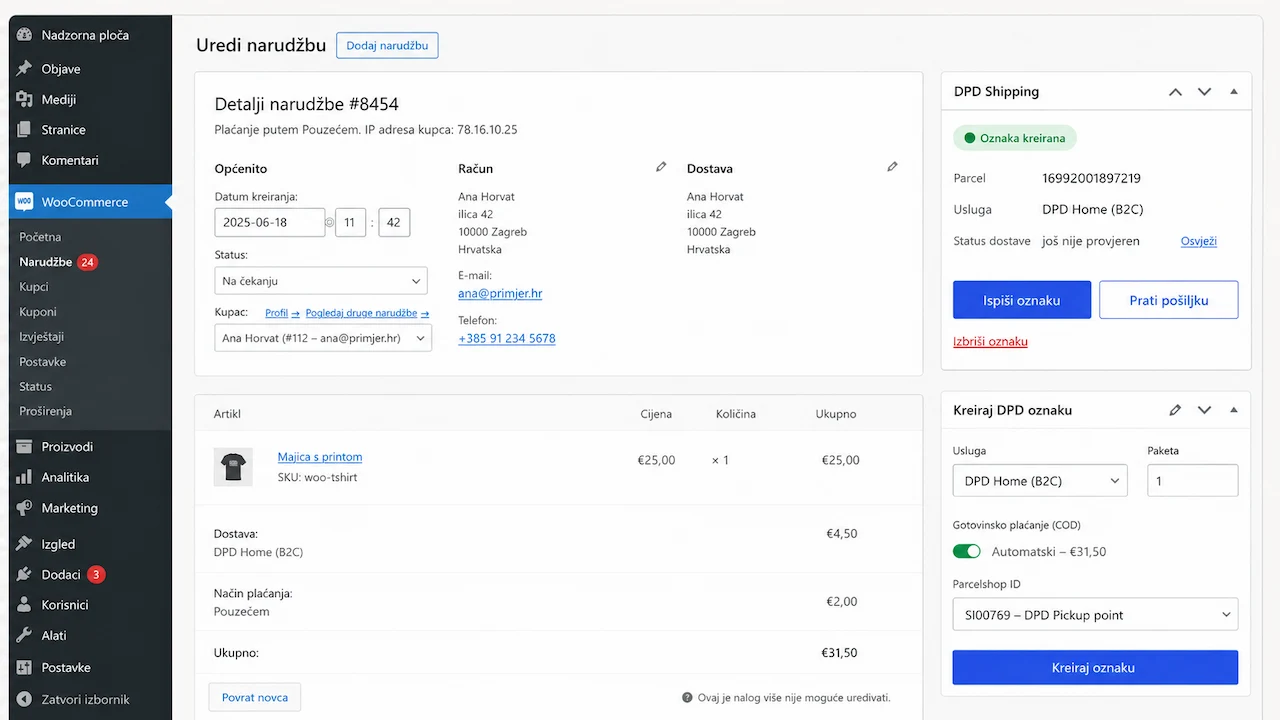Screen dimensions: 1280x720
Task: Click the Nadzorna ploča dashboard icon
Action: coord(25,35)
